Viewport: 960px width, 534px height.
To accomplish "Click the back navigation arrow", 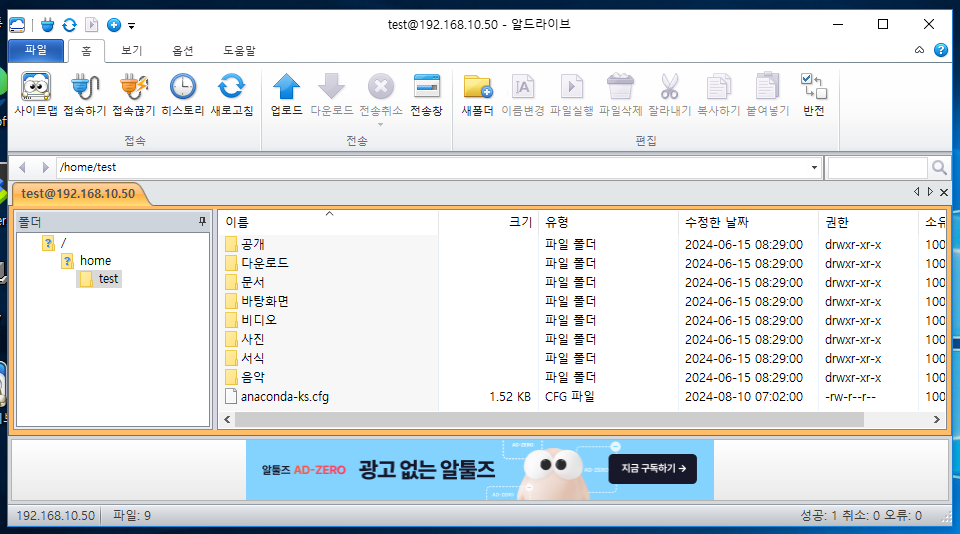I will [23, 167].
